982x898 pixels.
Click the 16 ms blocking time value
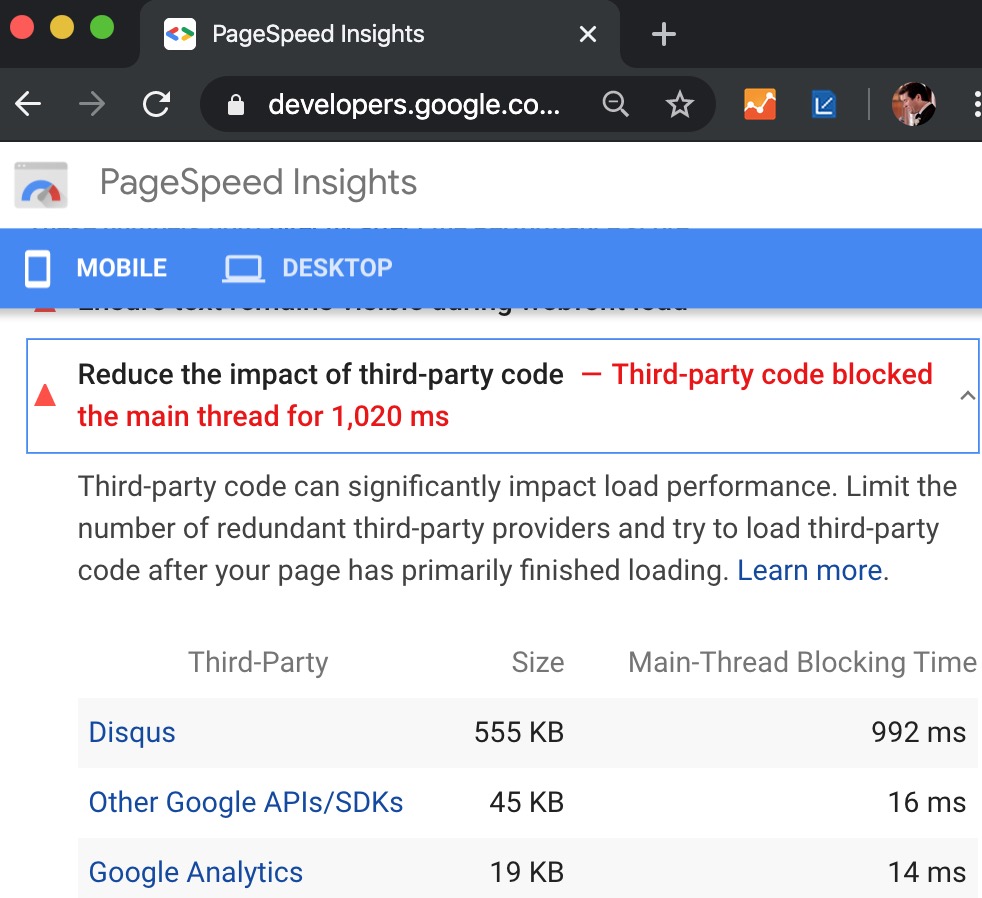927,803
